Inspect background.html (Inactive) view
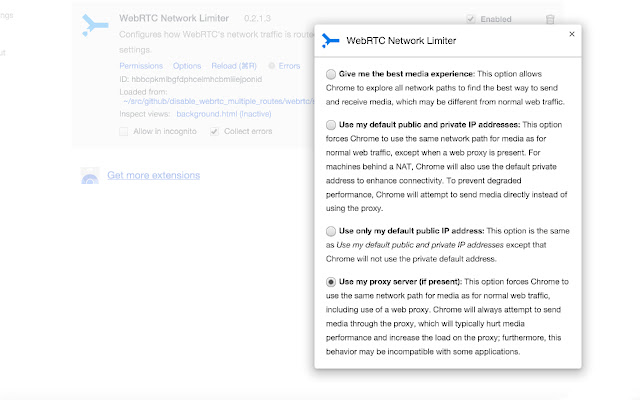This screenshot has height=400, width=640. click(x=224, y=114)
